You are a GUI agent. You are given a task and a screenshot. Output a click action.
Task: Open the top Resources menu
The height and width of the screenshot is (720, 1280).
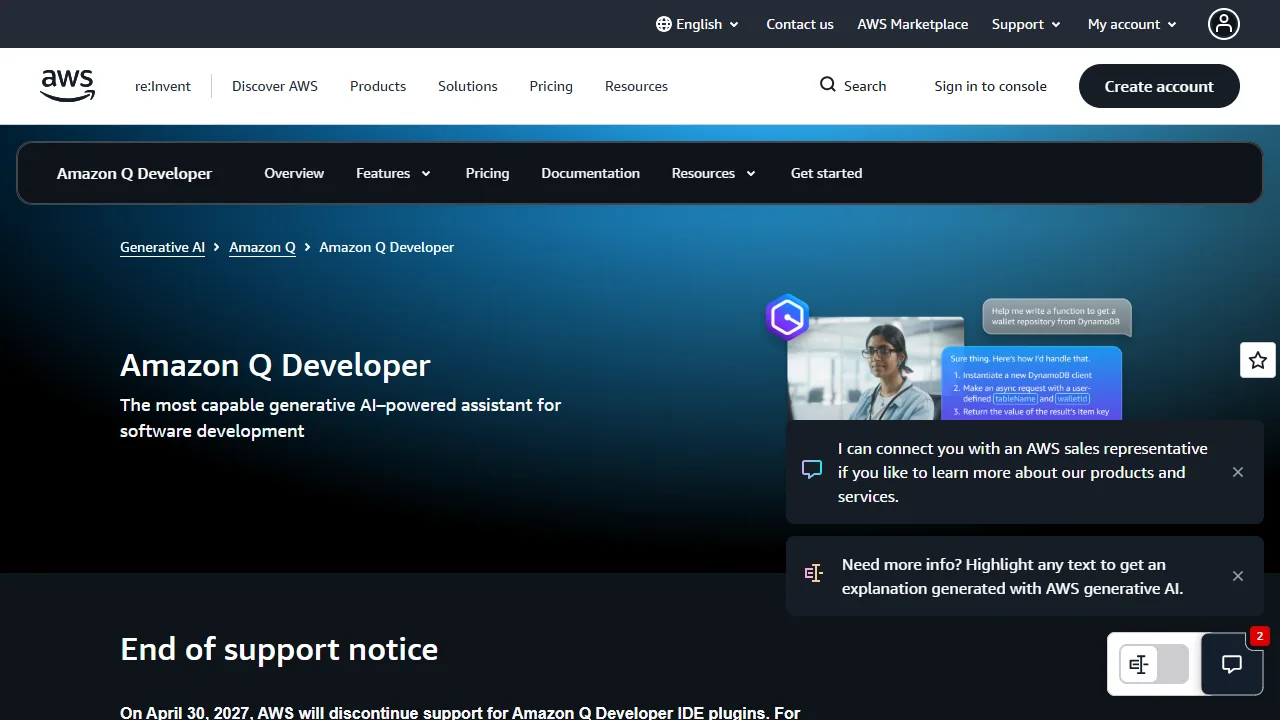[636, 86]
